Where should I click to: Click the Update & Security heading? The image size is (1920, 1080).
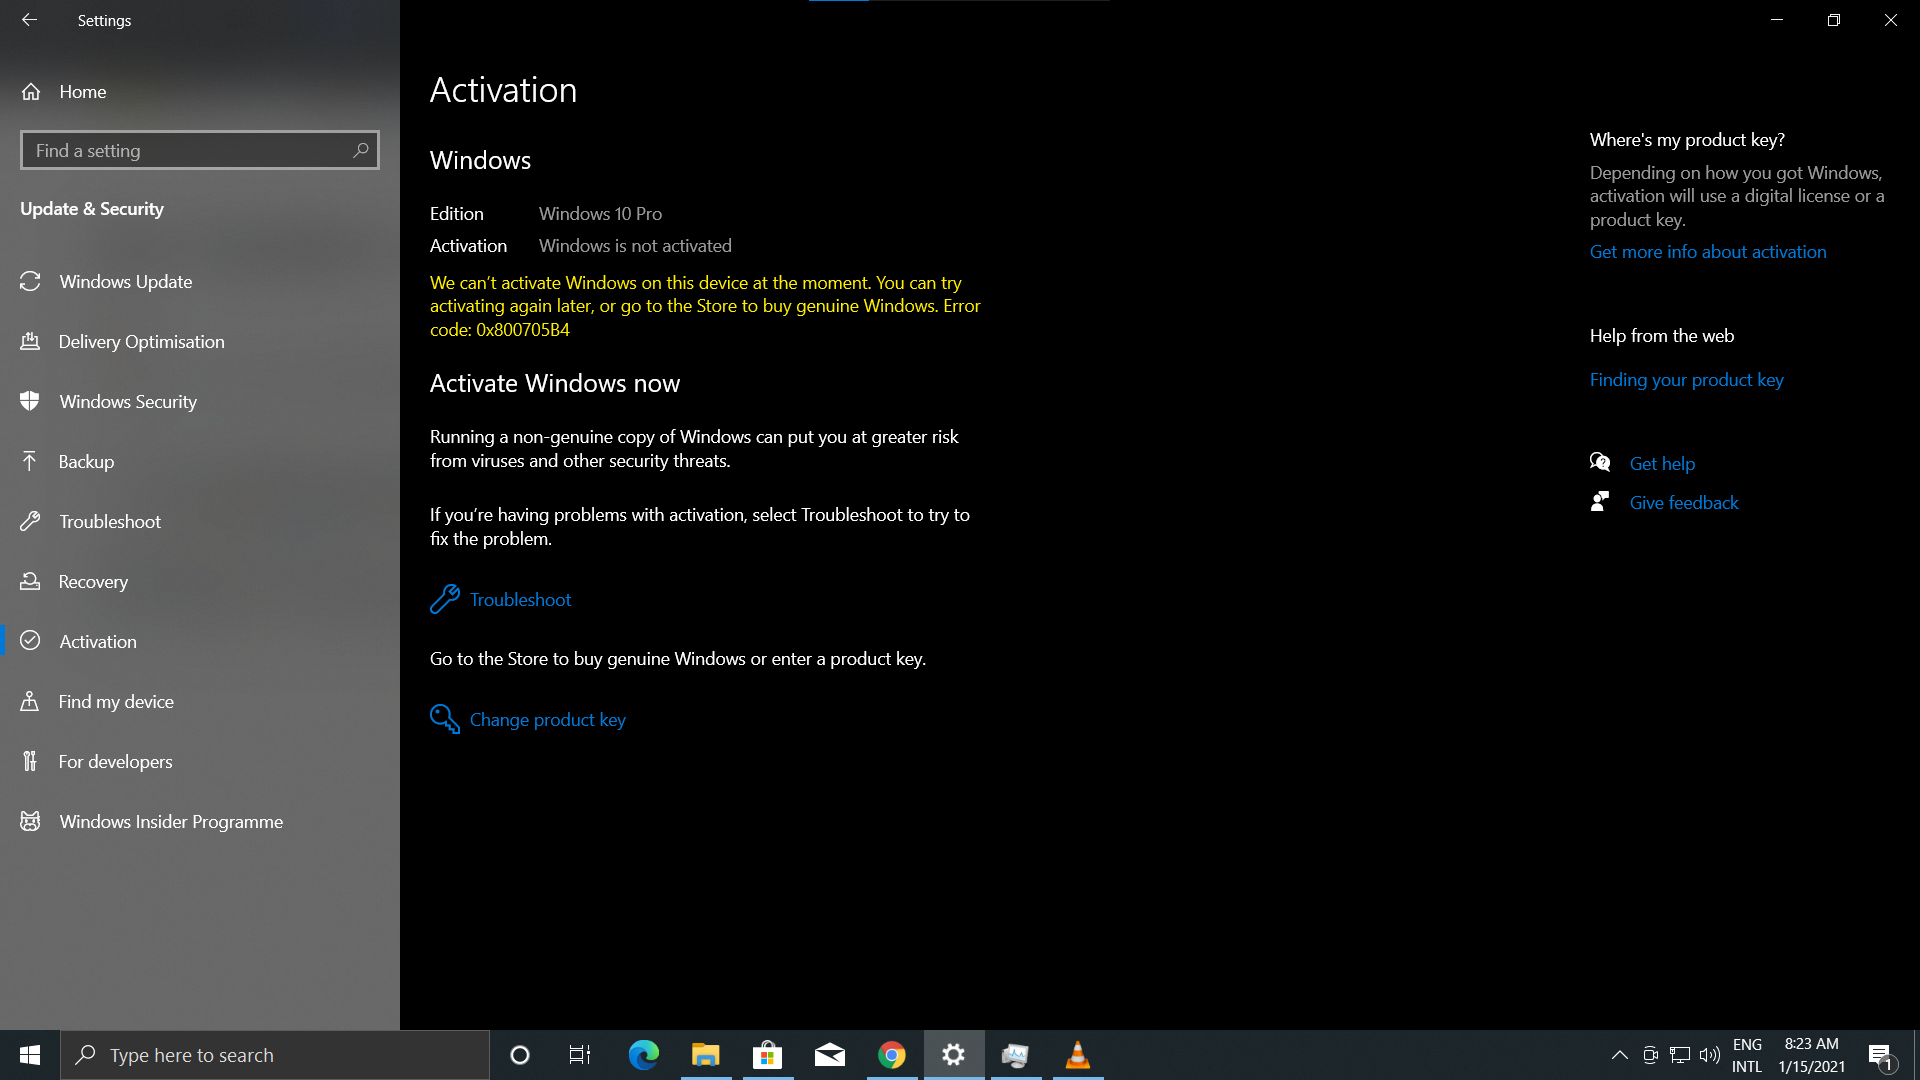[92, 208]
